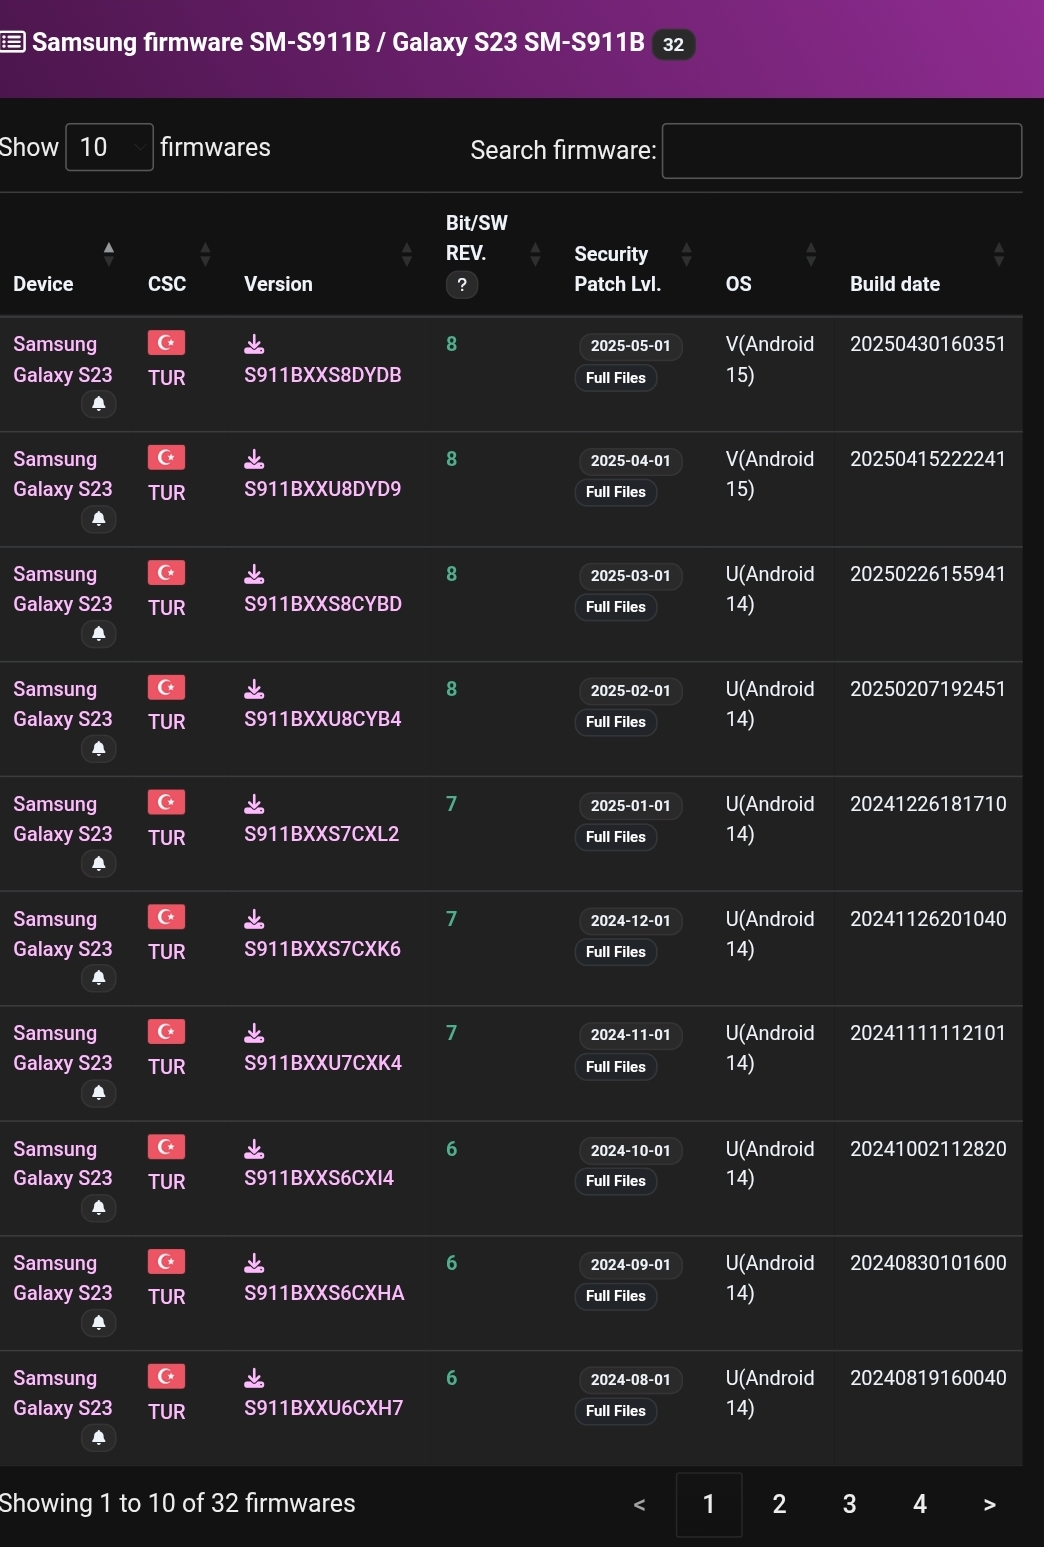Click Full Files button for 2025-05-01 patch
Screen dimensions: 1044x1547
pos(616,378)
